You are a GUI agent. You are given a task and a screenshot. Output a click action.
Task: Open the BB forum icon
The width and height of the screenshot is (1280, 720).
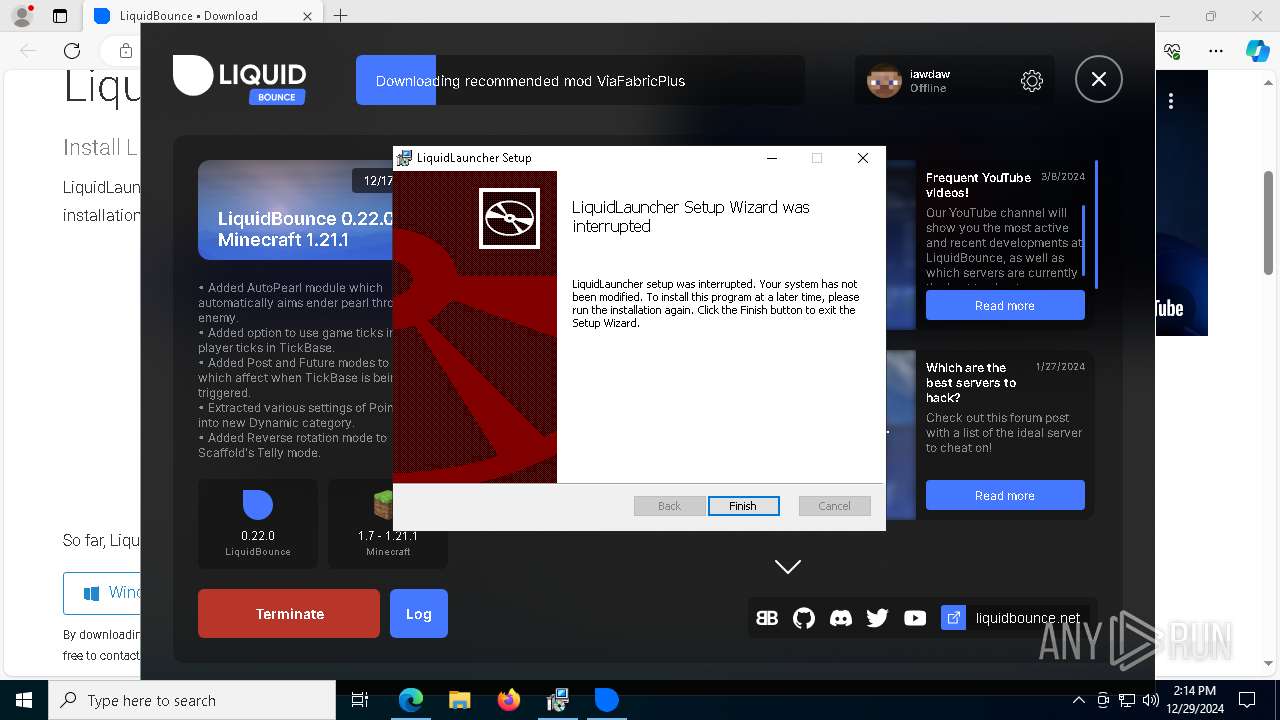tap(767, 618)
